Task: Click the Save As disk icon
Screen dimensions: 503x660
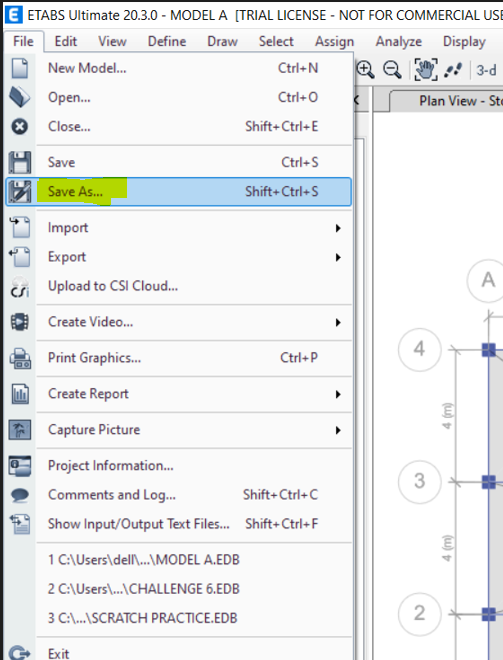Action: click(x=20, y=192)
